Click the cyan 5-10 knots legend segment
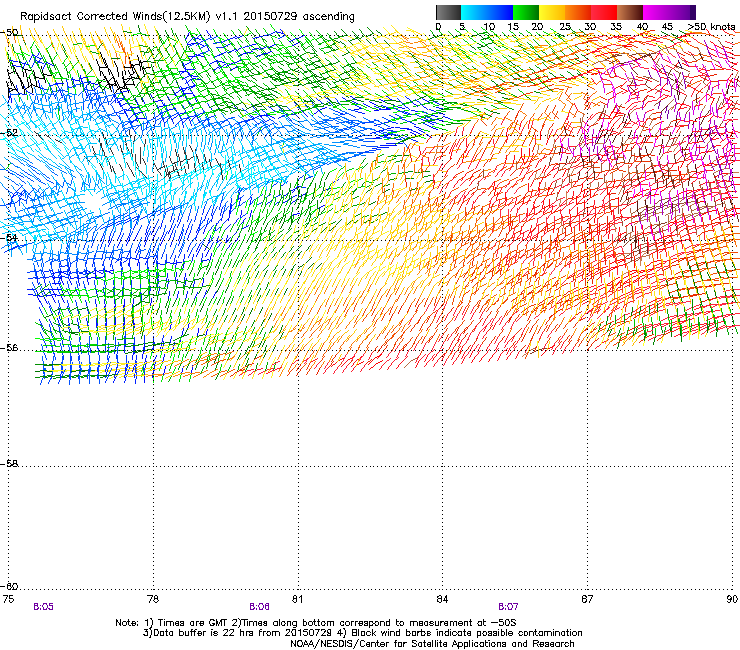 click(x=474, y=12)
